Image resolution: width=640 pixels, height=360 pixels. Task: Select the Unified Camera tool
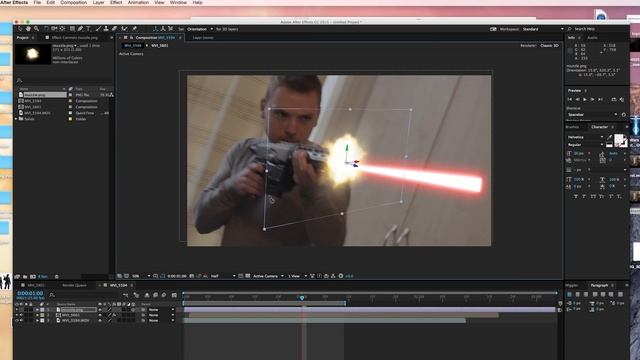pos(54,29)
